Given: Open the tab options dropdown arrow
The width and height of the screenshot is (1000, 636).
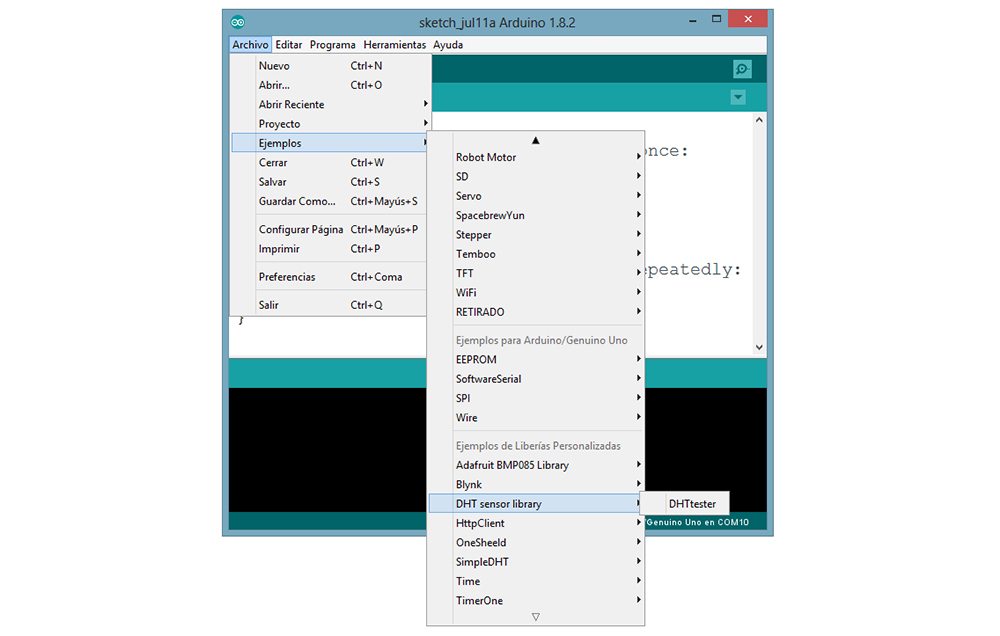Looking at the screenshot, I should pyautogui.click(x=738, y=97).
